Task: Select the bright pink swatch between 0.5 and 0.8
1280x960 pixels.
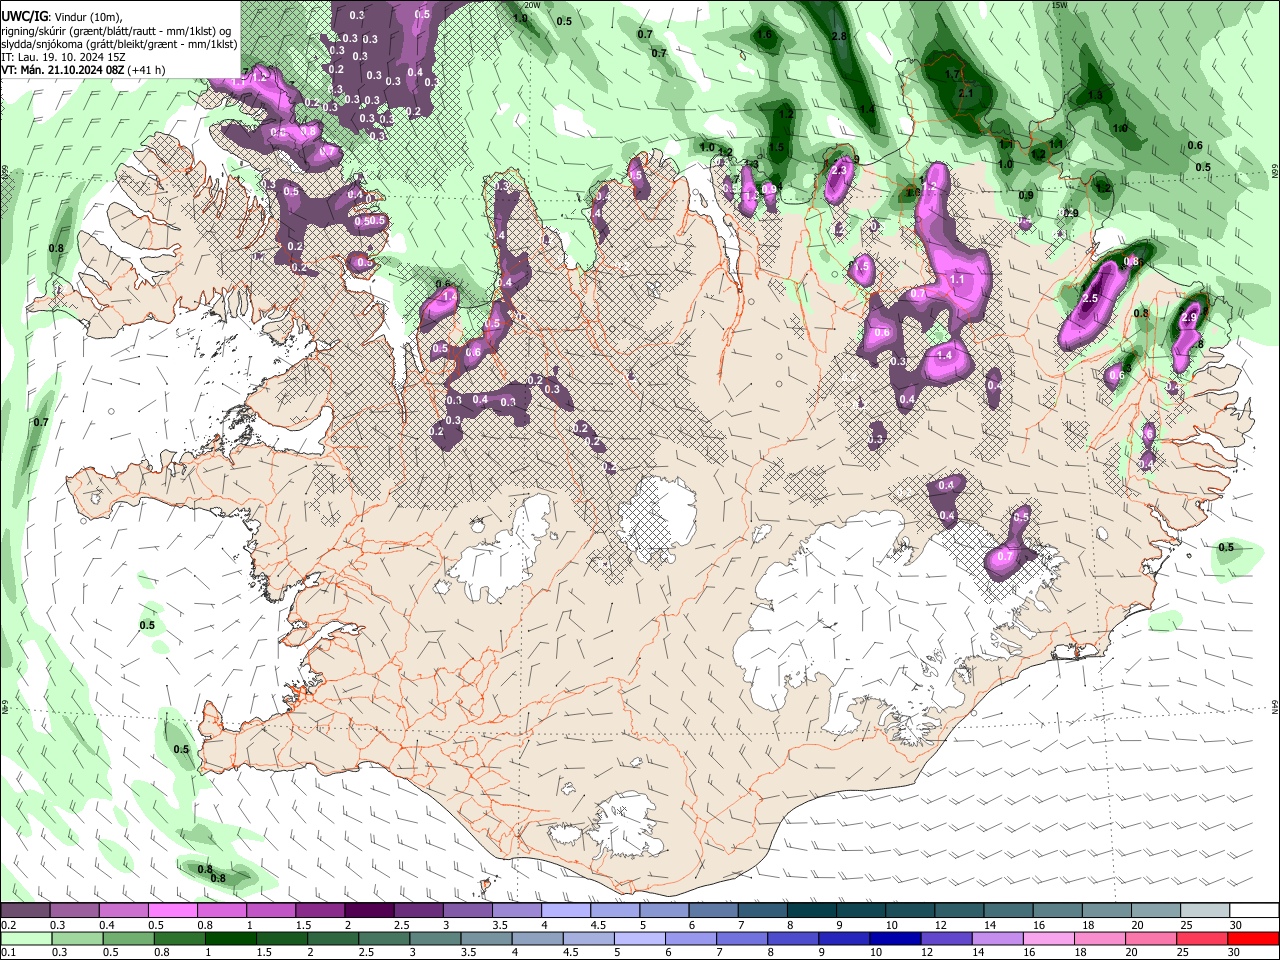Action: (172, 911)
